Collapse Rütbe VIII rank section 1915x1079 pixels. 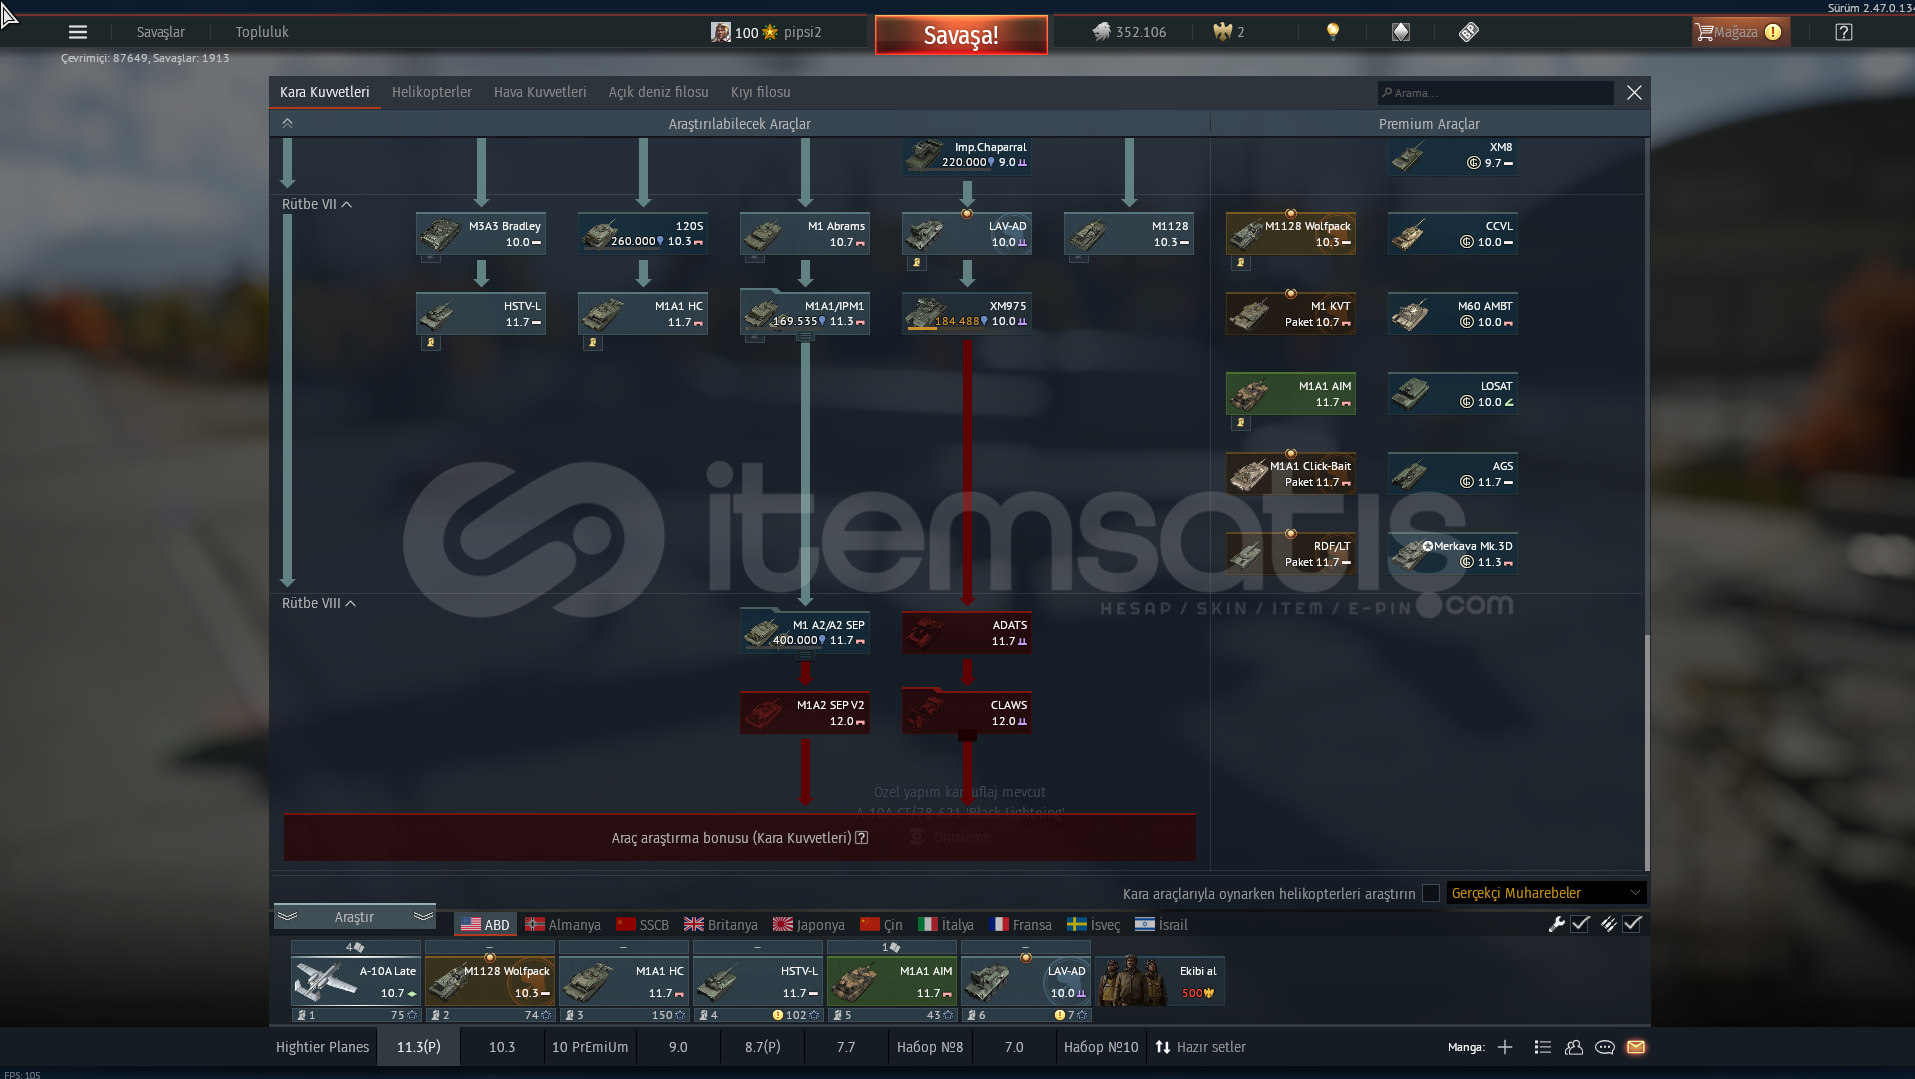point(319,603)
